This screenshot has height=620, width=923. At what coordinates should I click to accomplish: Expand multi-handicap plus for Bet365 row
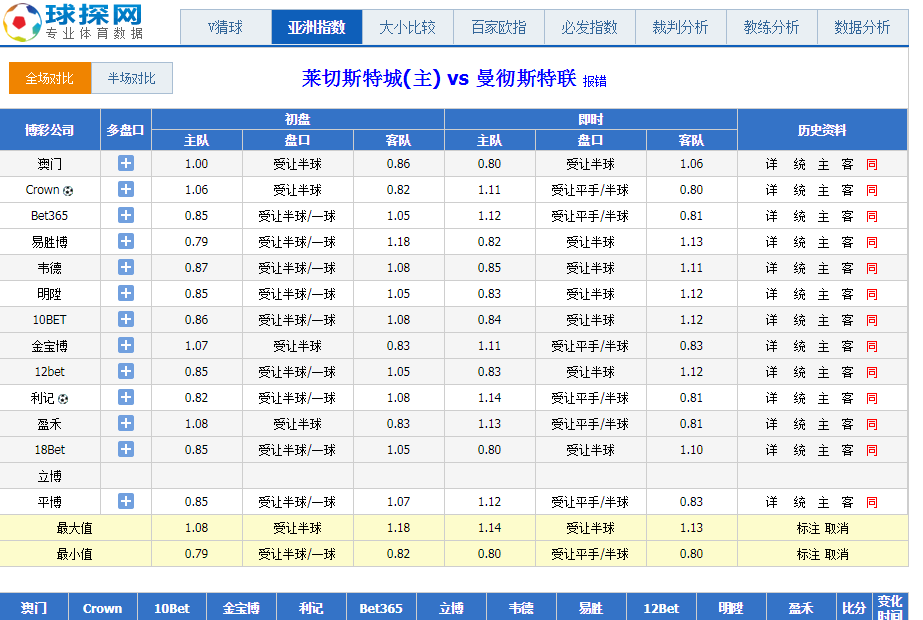[125, 215]
